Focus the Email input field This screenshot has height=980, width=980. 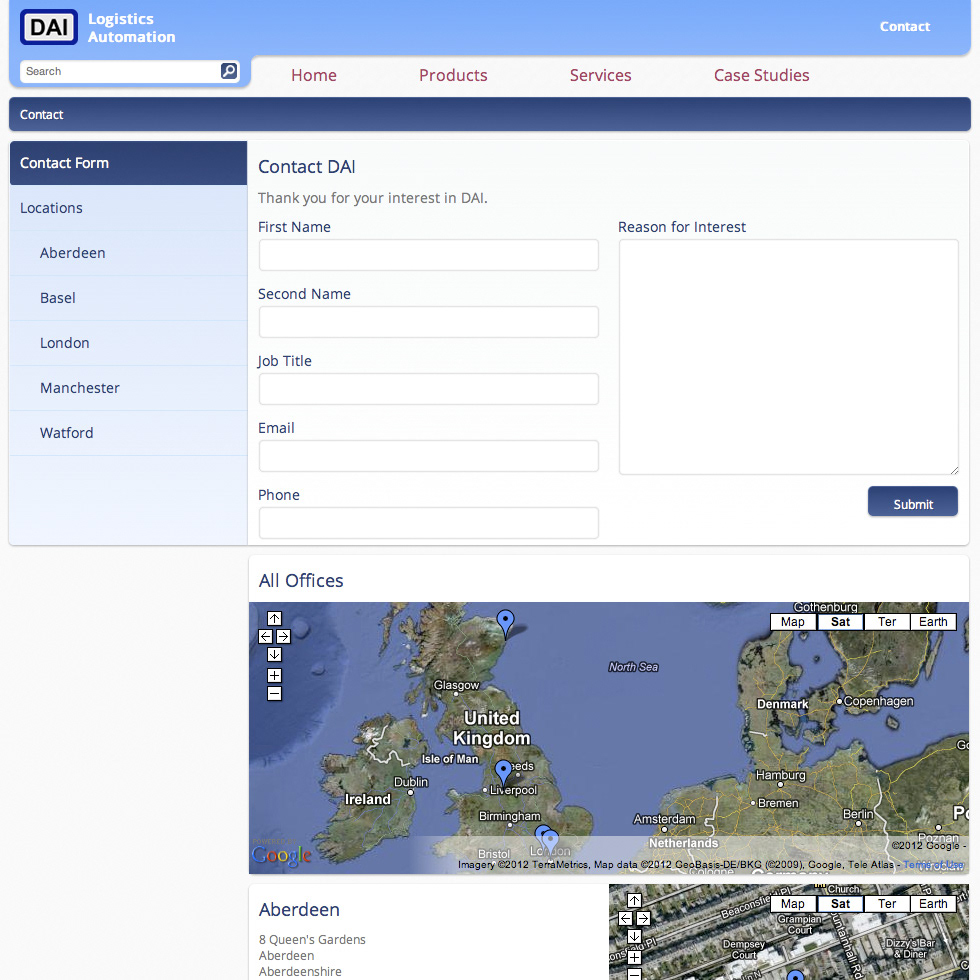pos(428,456)
